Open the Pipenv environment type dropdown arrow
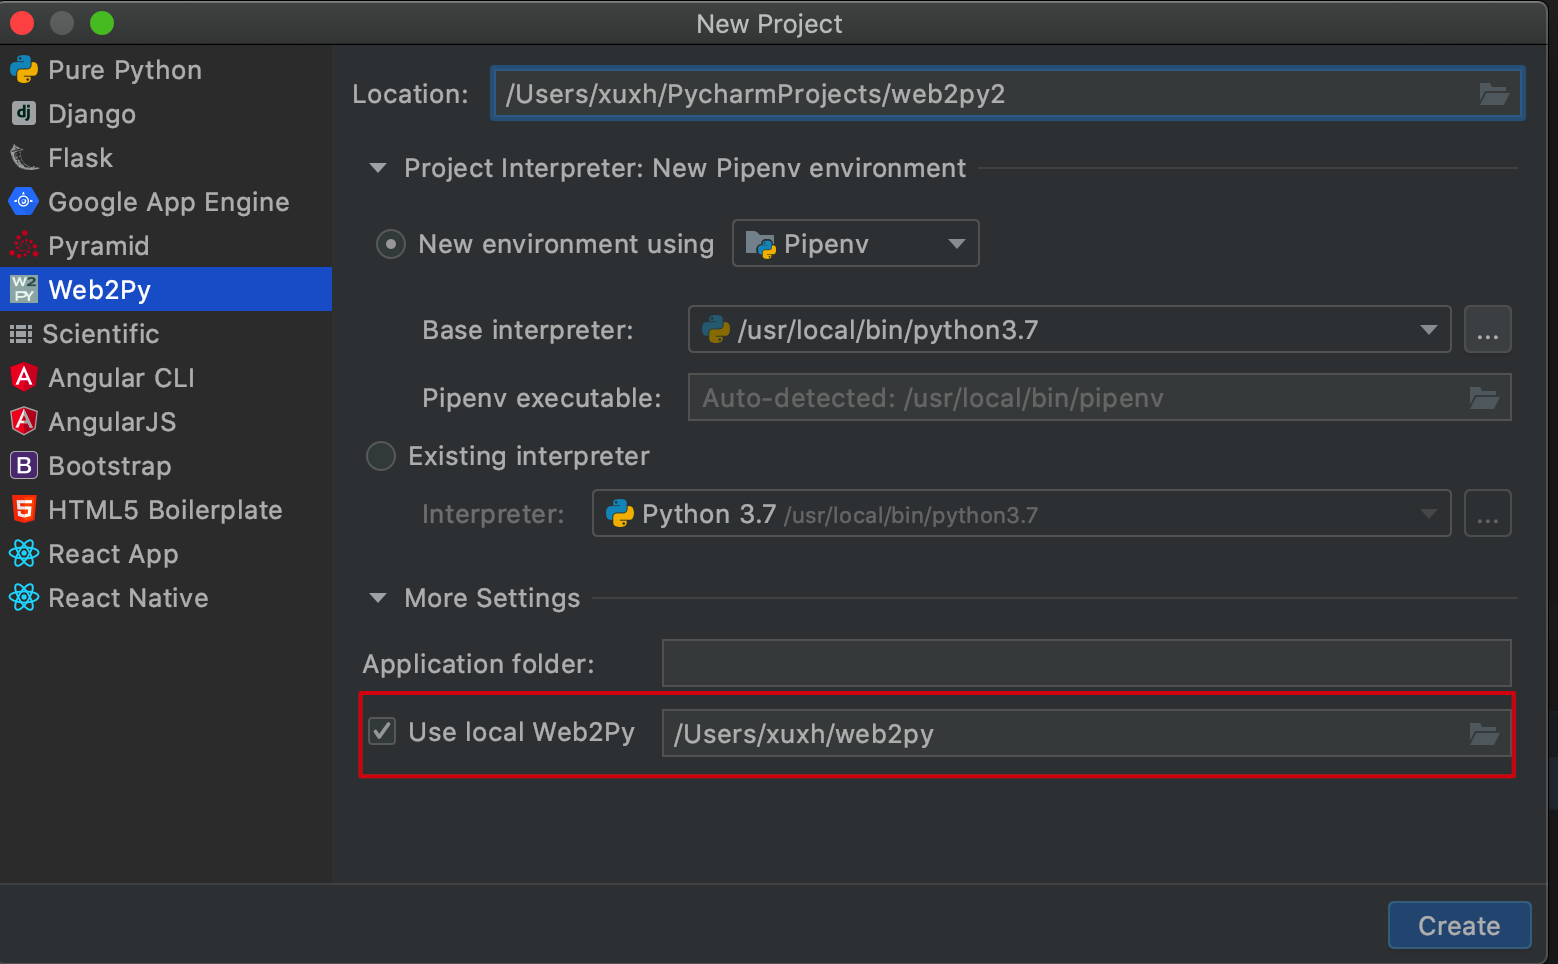Screen dimensions: 1558x964 click(x=956, y=244)
